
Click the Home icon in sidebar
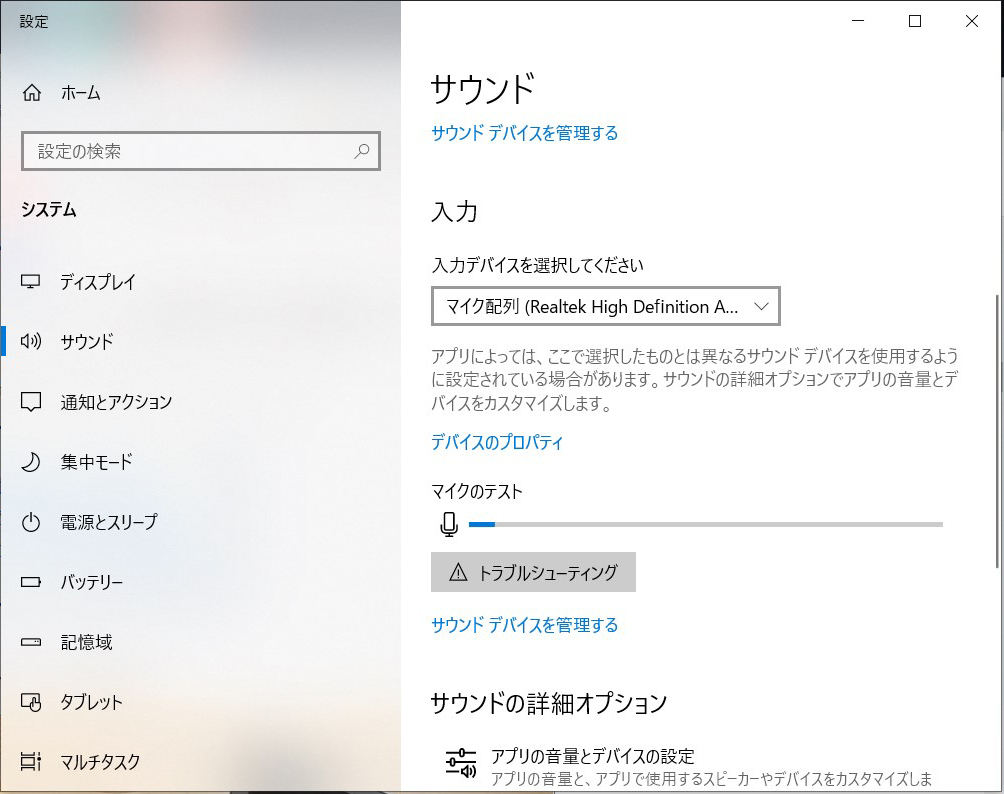click(x=32, y=93)
